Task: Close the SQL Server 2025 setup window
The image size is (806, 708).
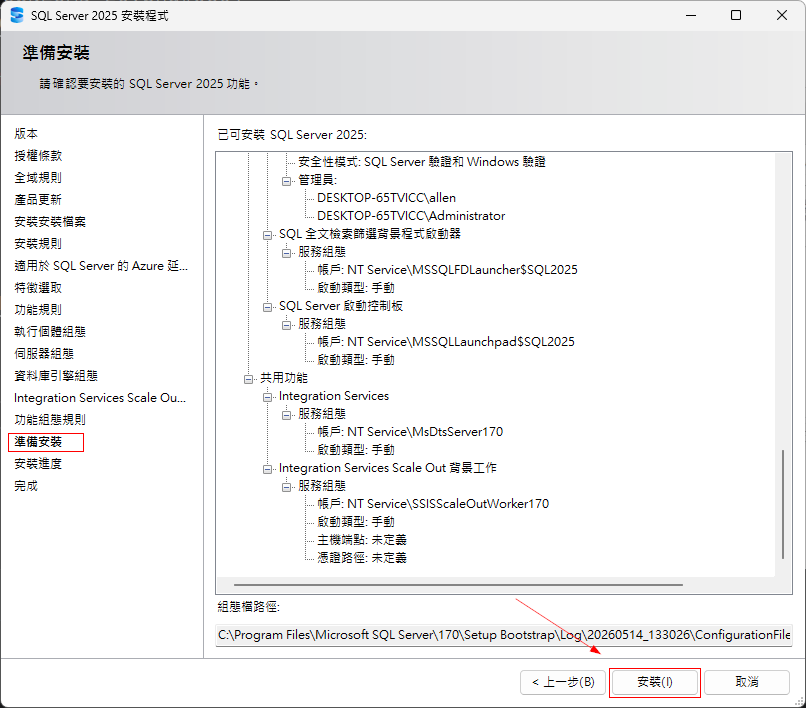Action: click(x=781, y=15)
